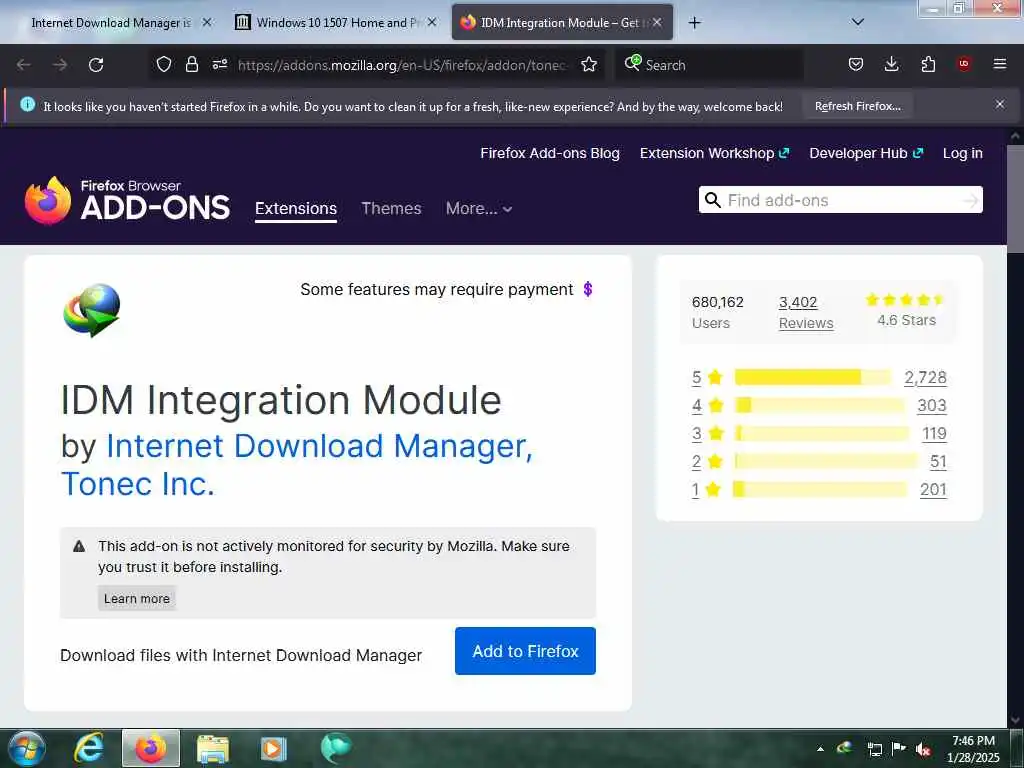1024x768 pixels.
Task: Bookmark this page with the star
Action: coord(589,64)
